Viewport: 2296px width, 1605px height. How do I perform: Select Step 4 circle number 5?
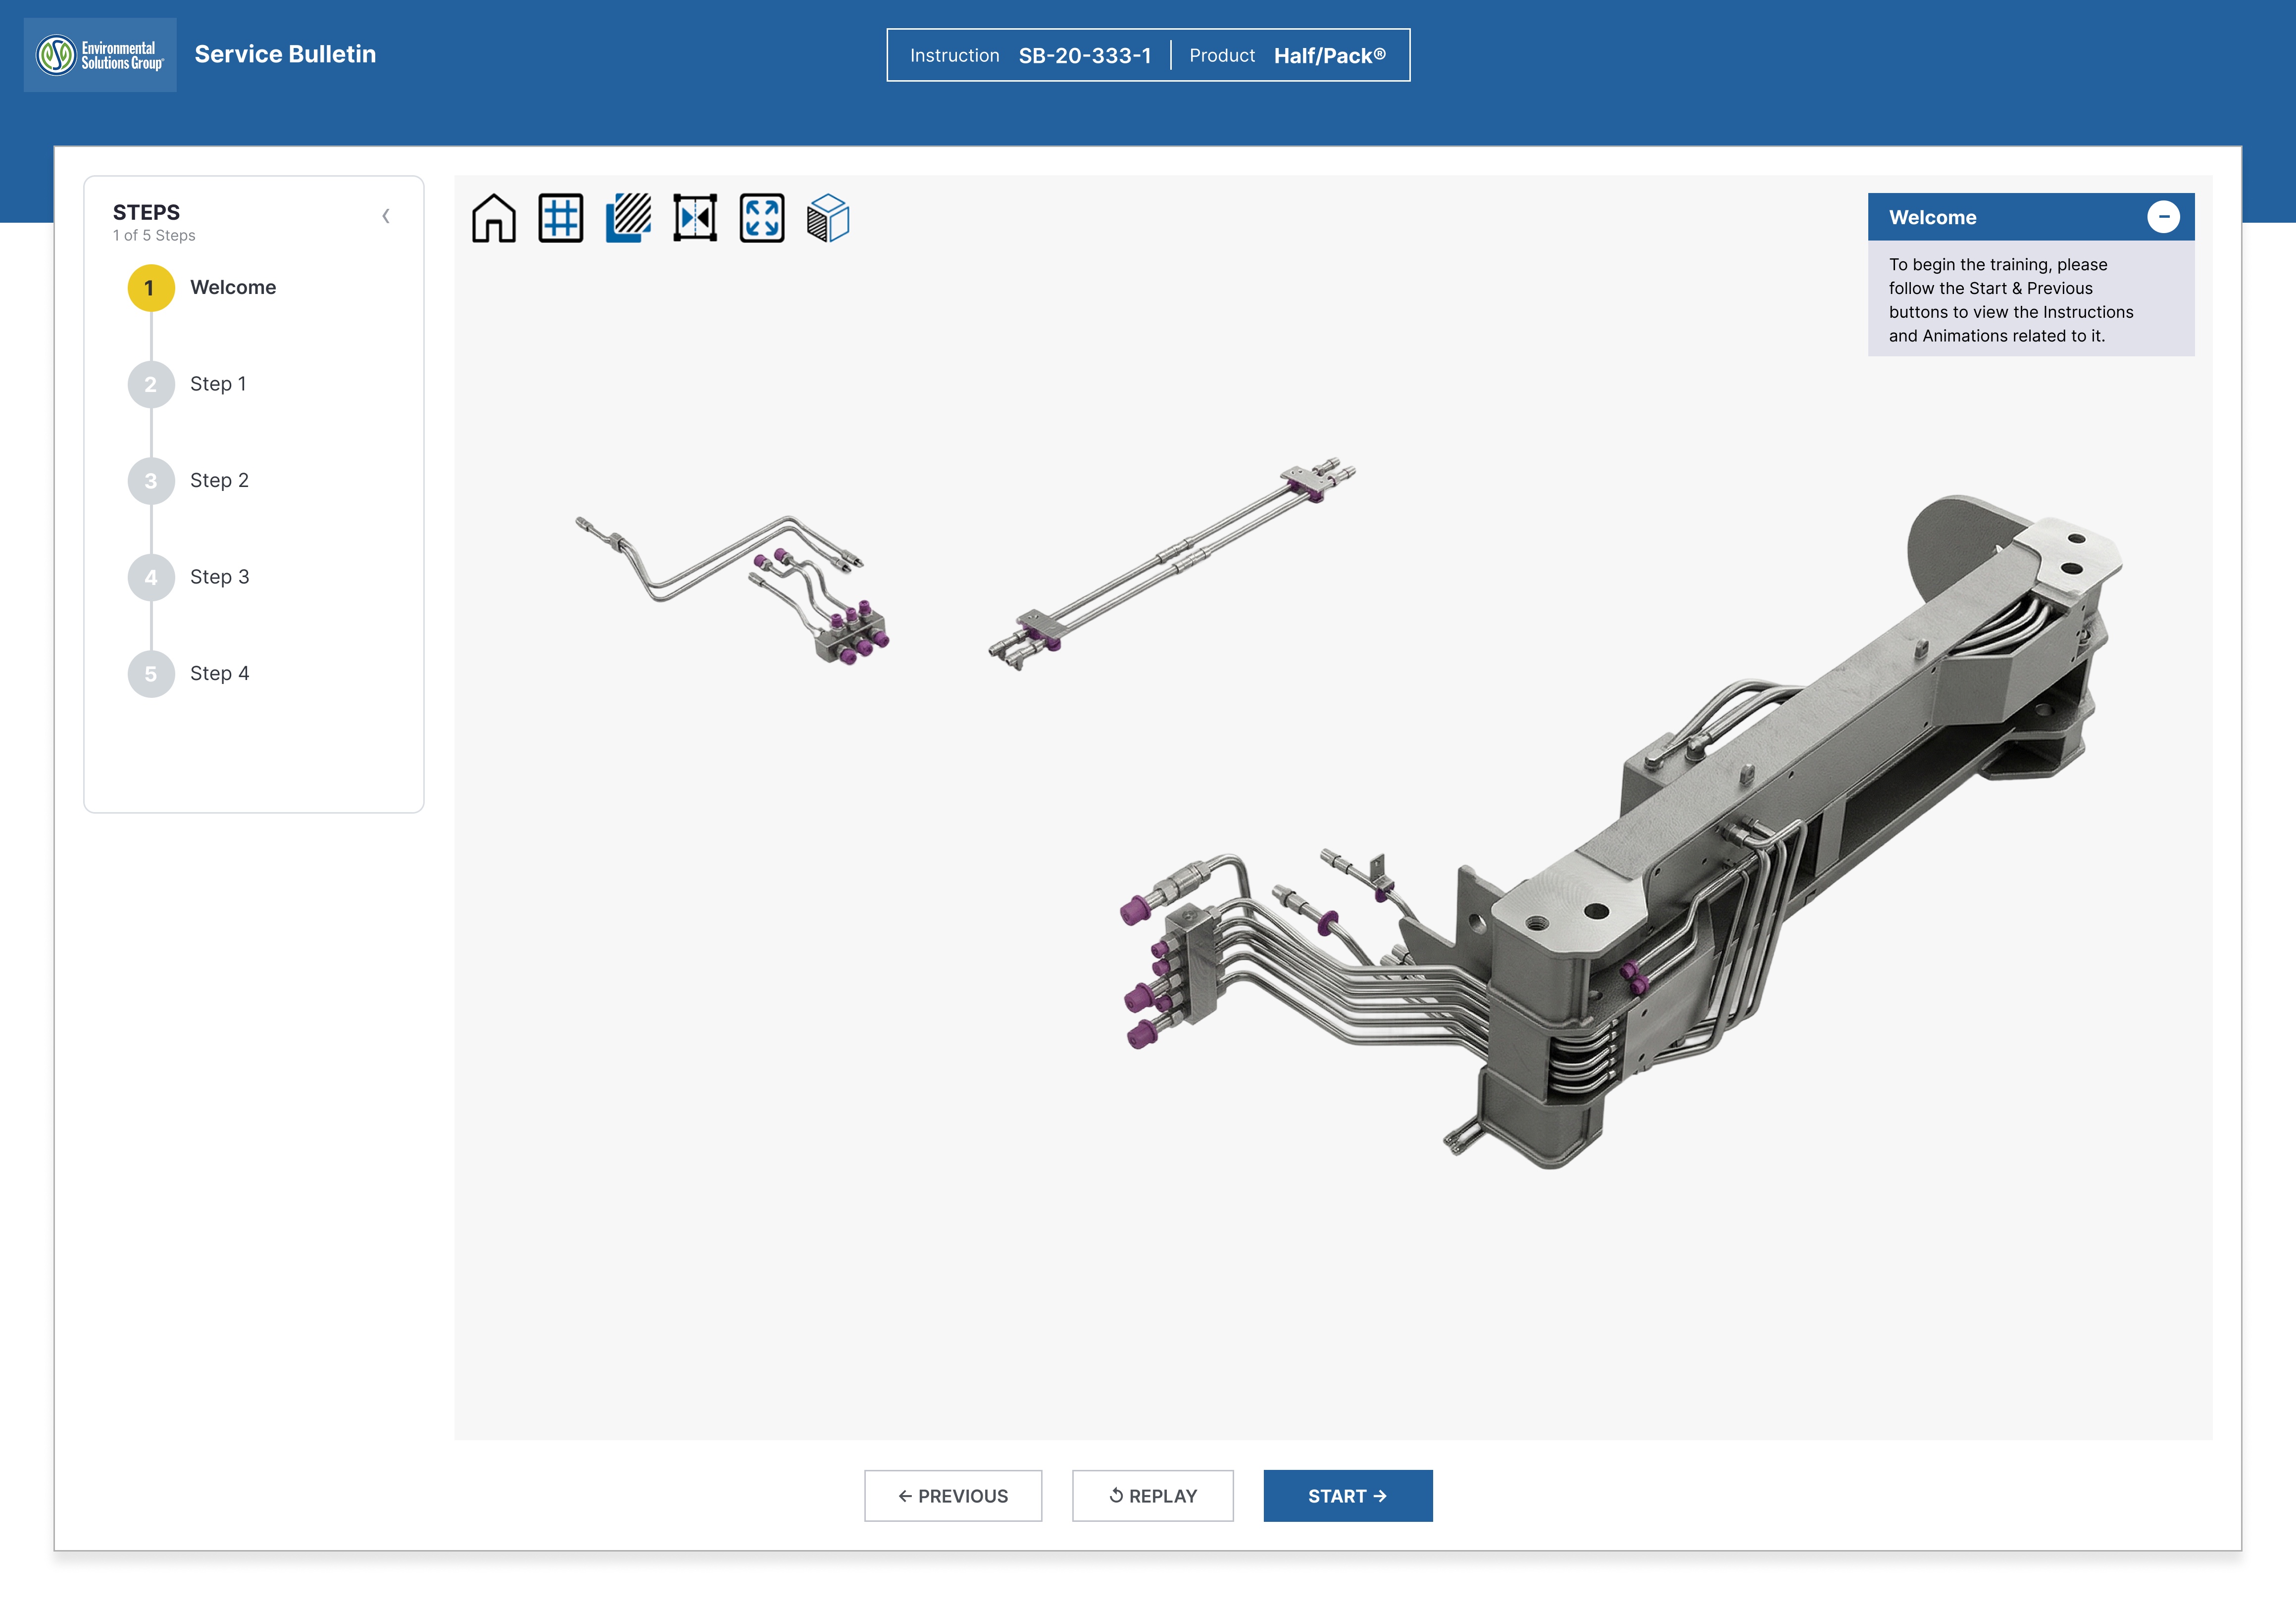pyautogui.click(x=151, y=674)
